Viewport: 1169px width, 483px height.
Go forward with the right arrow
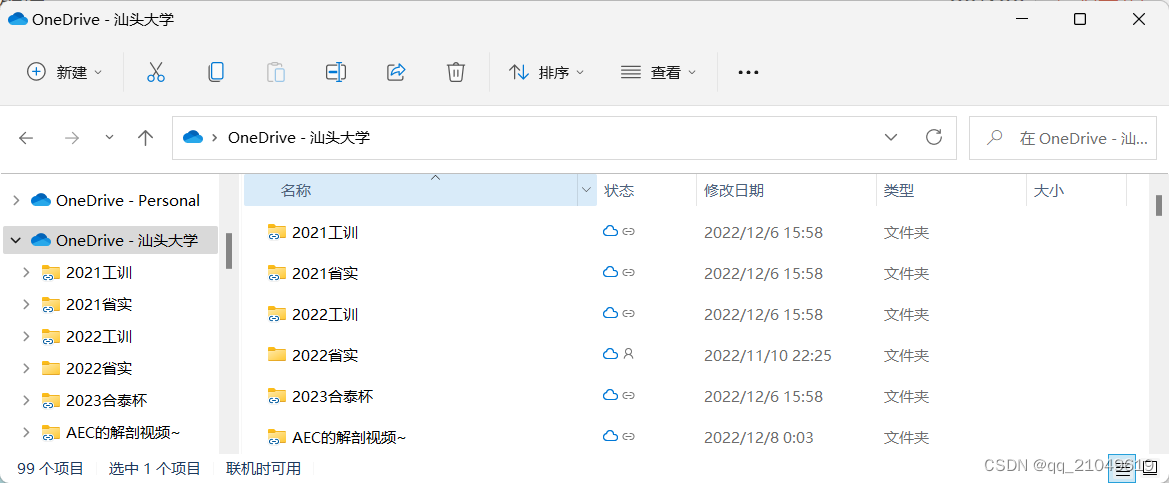(72, 138)
